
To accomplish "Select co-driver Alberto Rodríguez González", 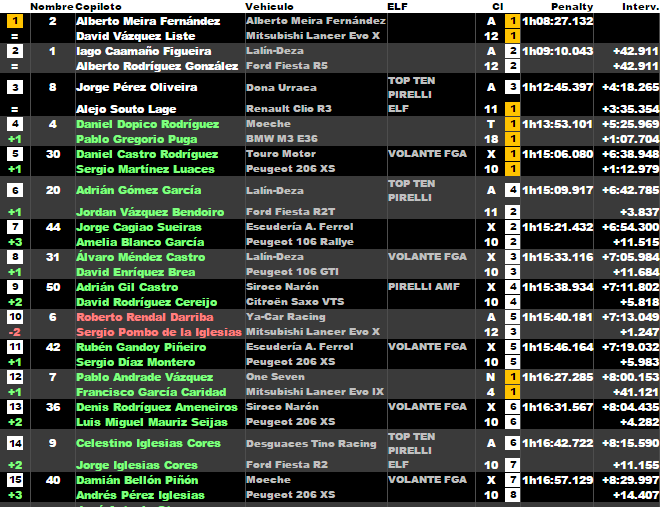I will 157,66.
